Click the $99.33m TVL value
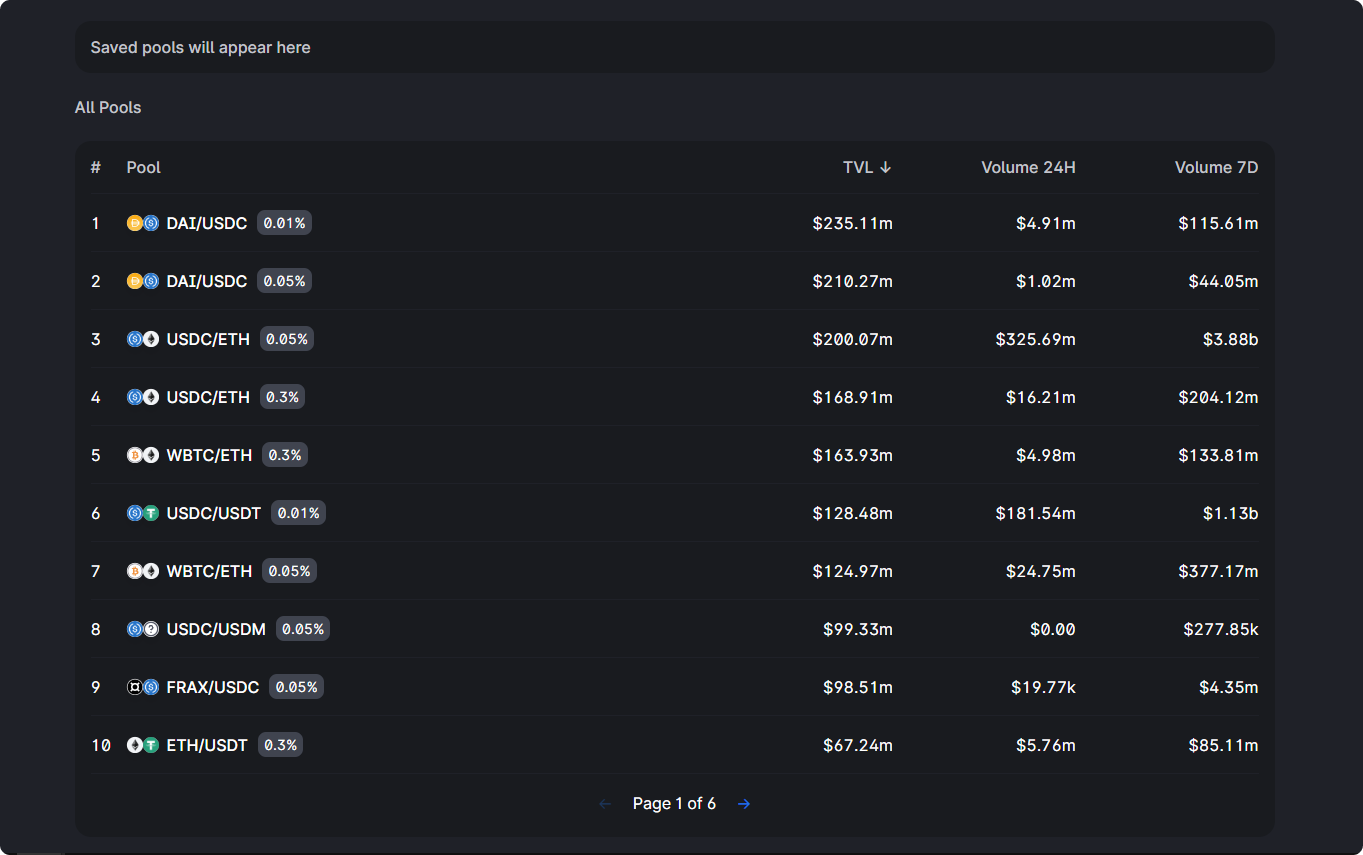This screenshot has height=855, width=1363. 858,629
